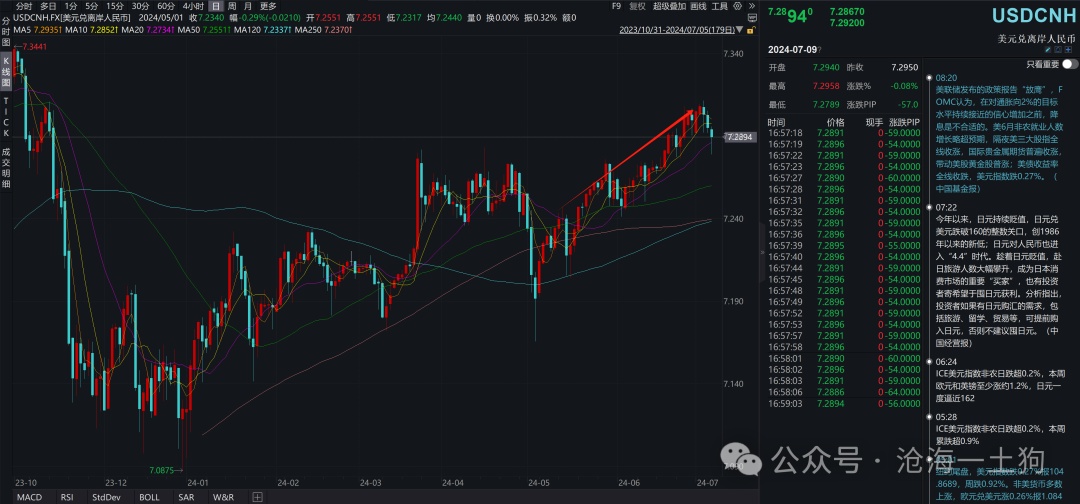Click the plus icon under USDCNH name

[1068, 50]
